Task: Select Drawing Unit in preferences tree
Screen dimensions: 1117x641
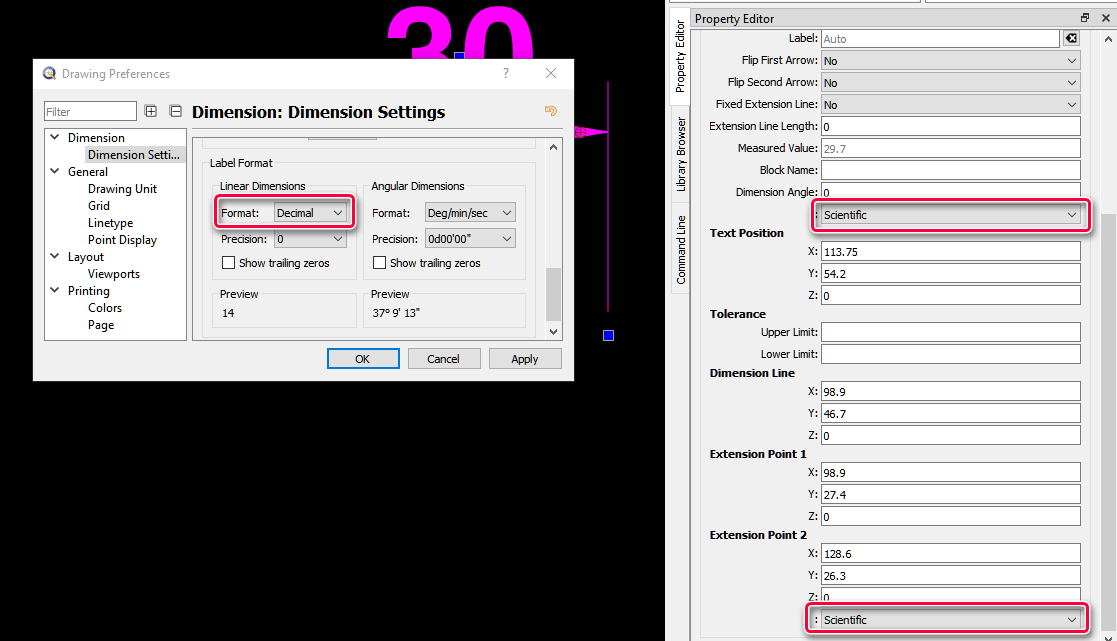Action: pos(122,189)
